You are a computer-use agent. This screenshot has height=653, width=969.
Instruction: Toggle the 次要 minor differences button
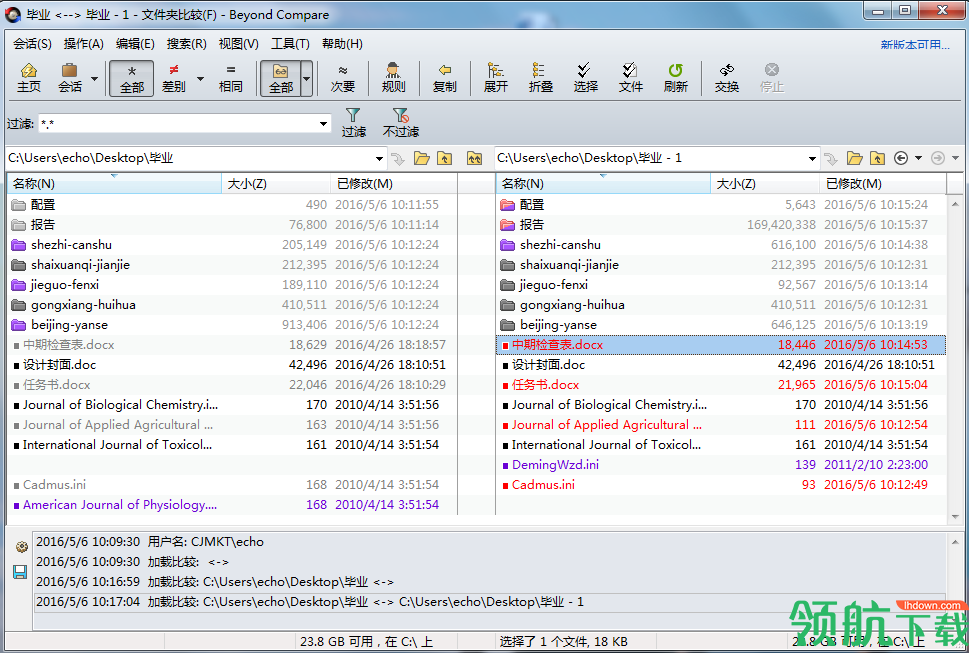tap(343, 78)
